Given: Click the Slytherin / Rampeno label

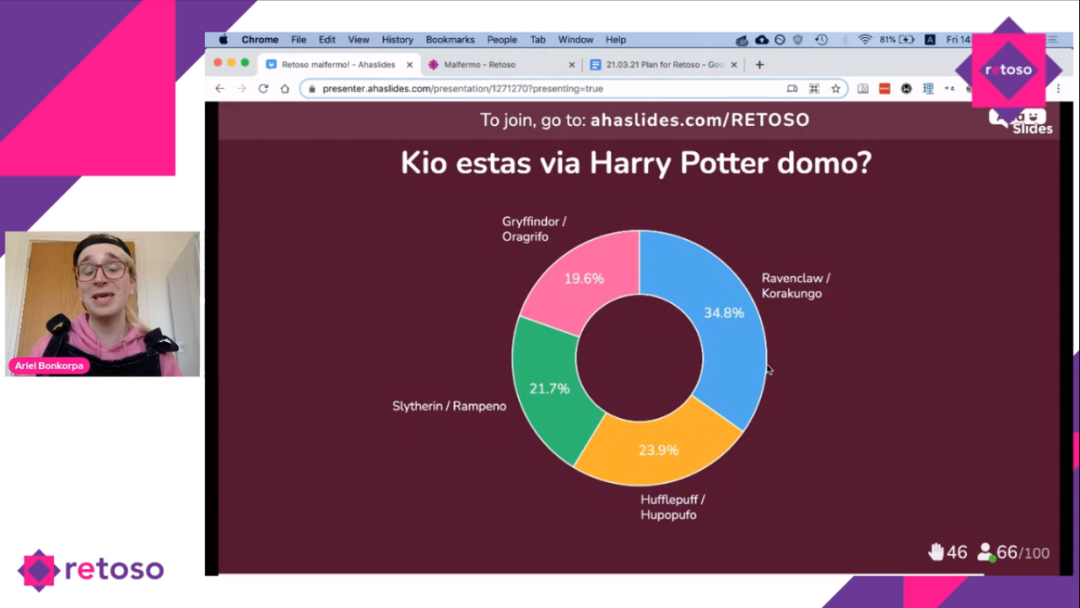Looking at the screenshot, I should click(449, 406).
